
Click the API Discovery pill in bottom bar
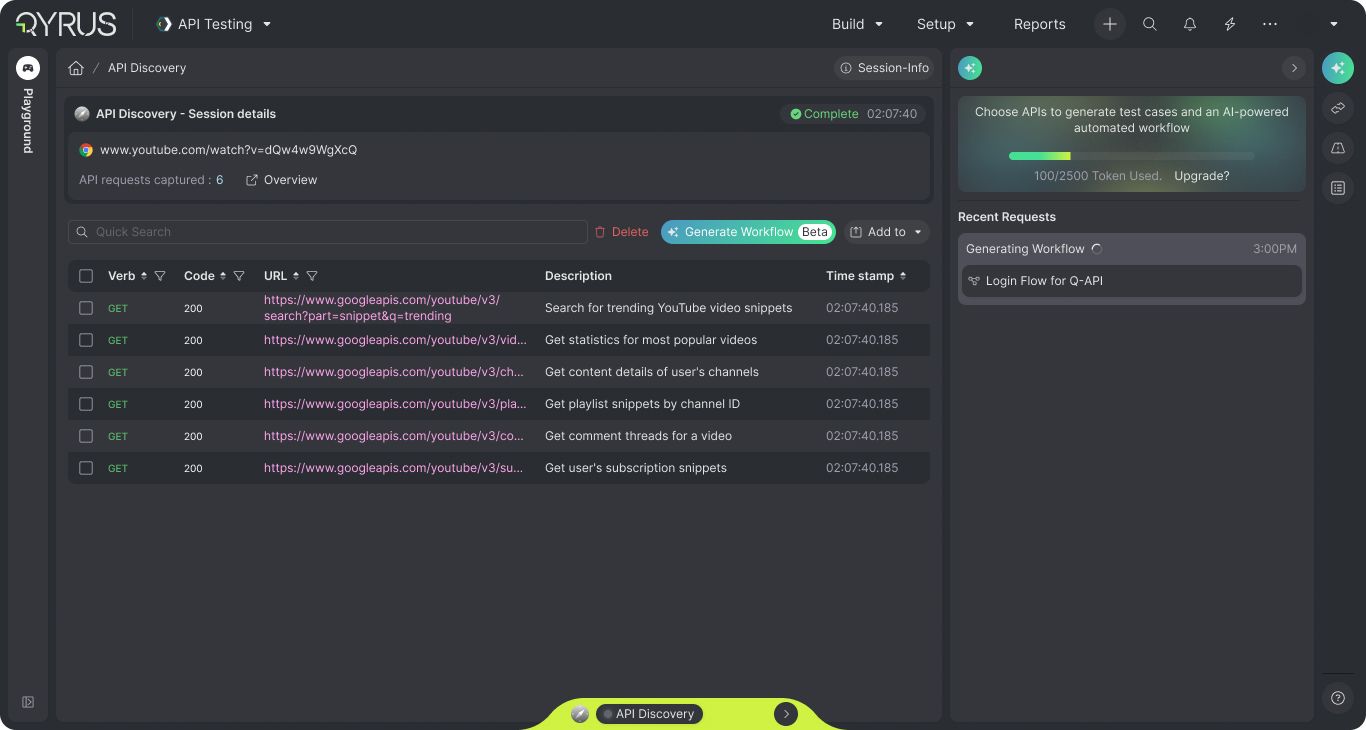click(650, 714)
